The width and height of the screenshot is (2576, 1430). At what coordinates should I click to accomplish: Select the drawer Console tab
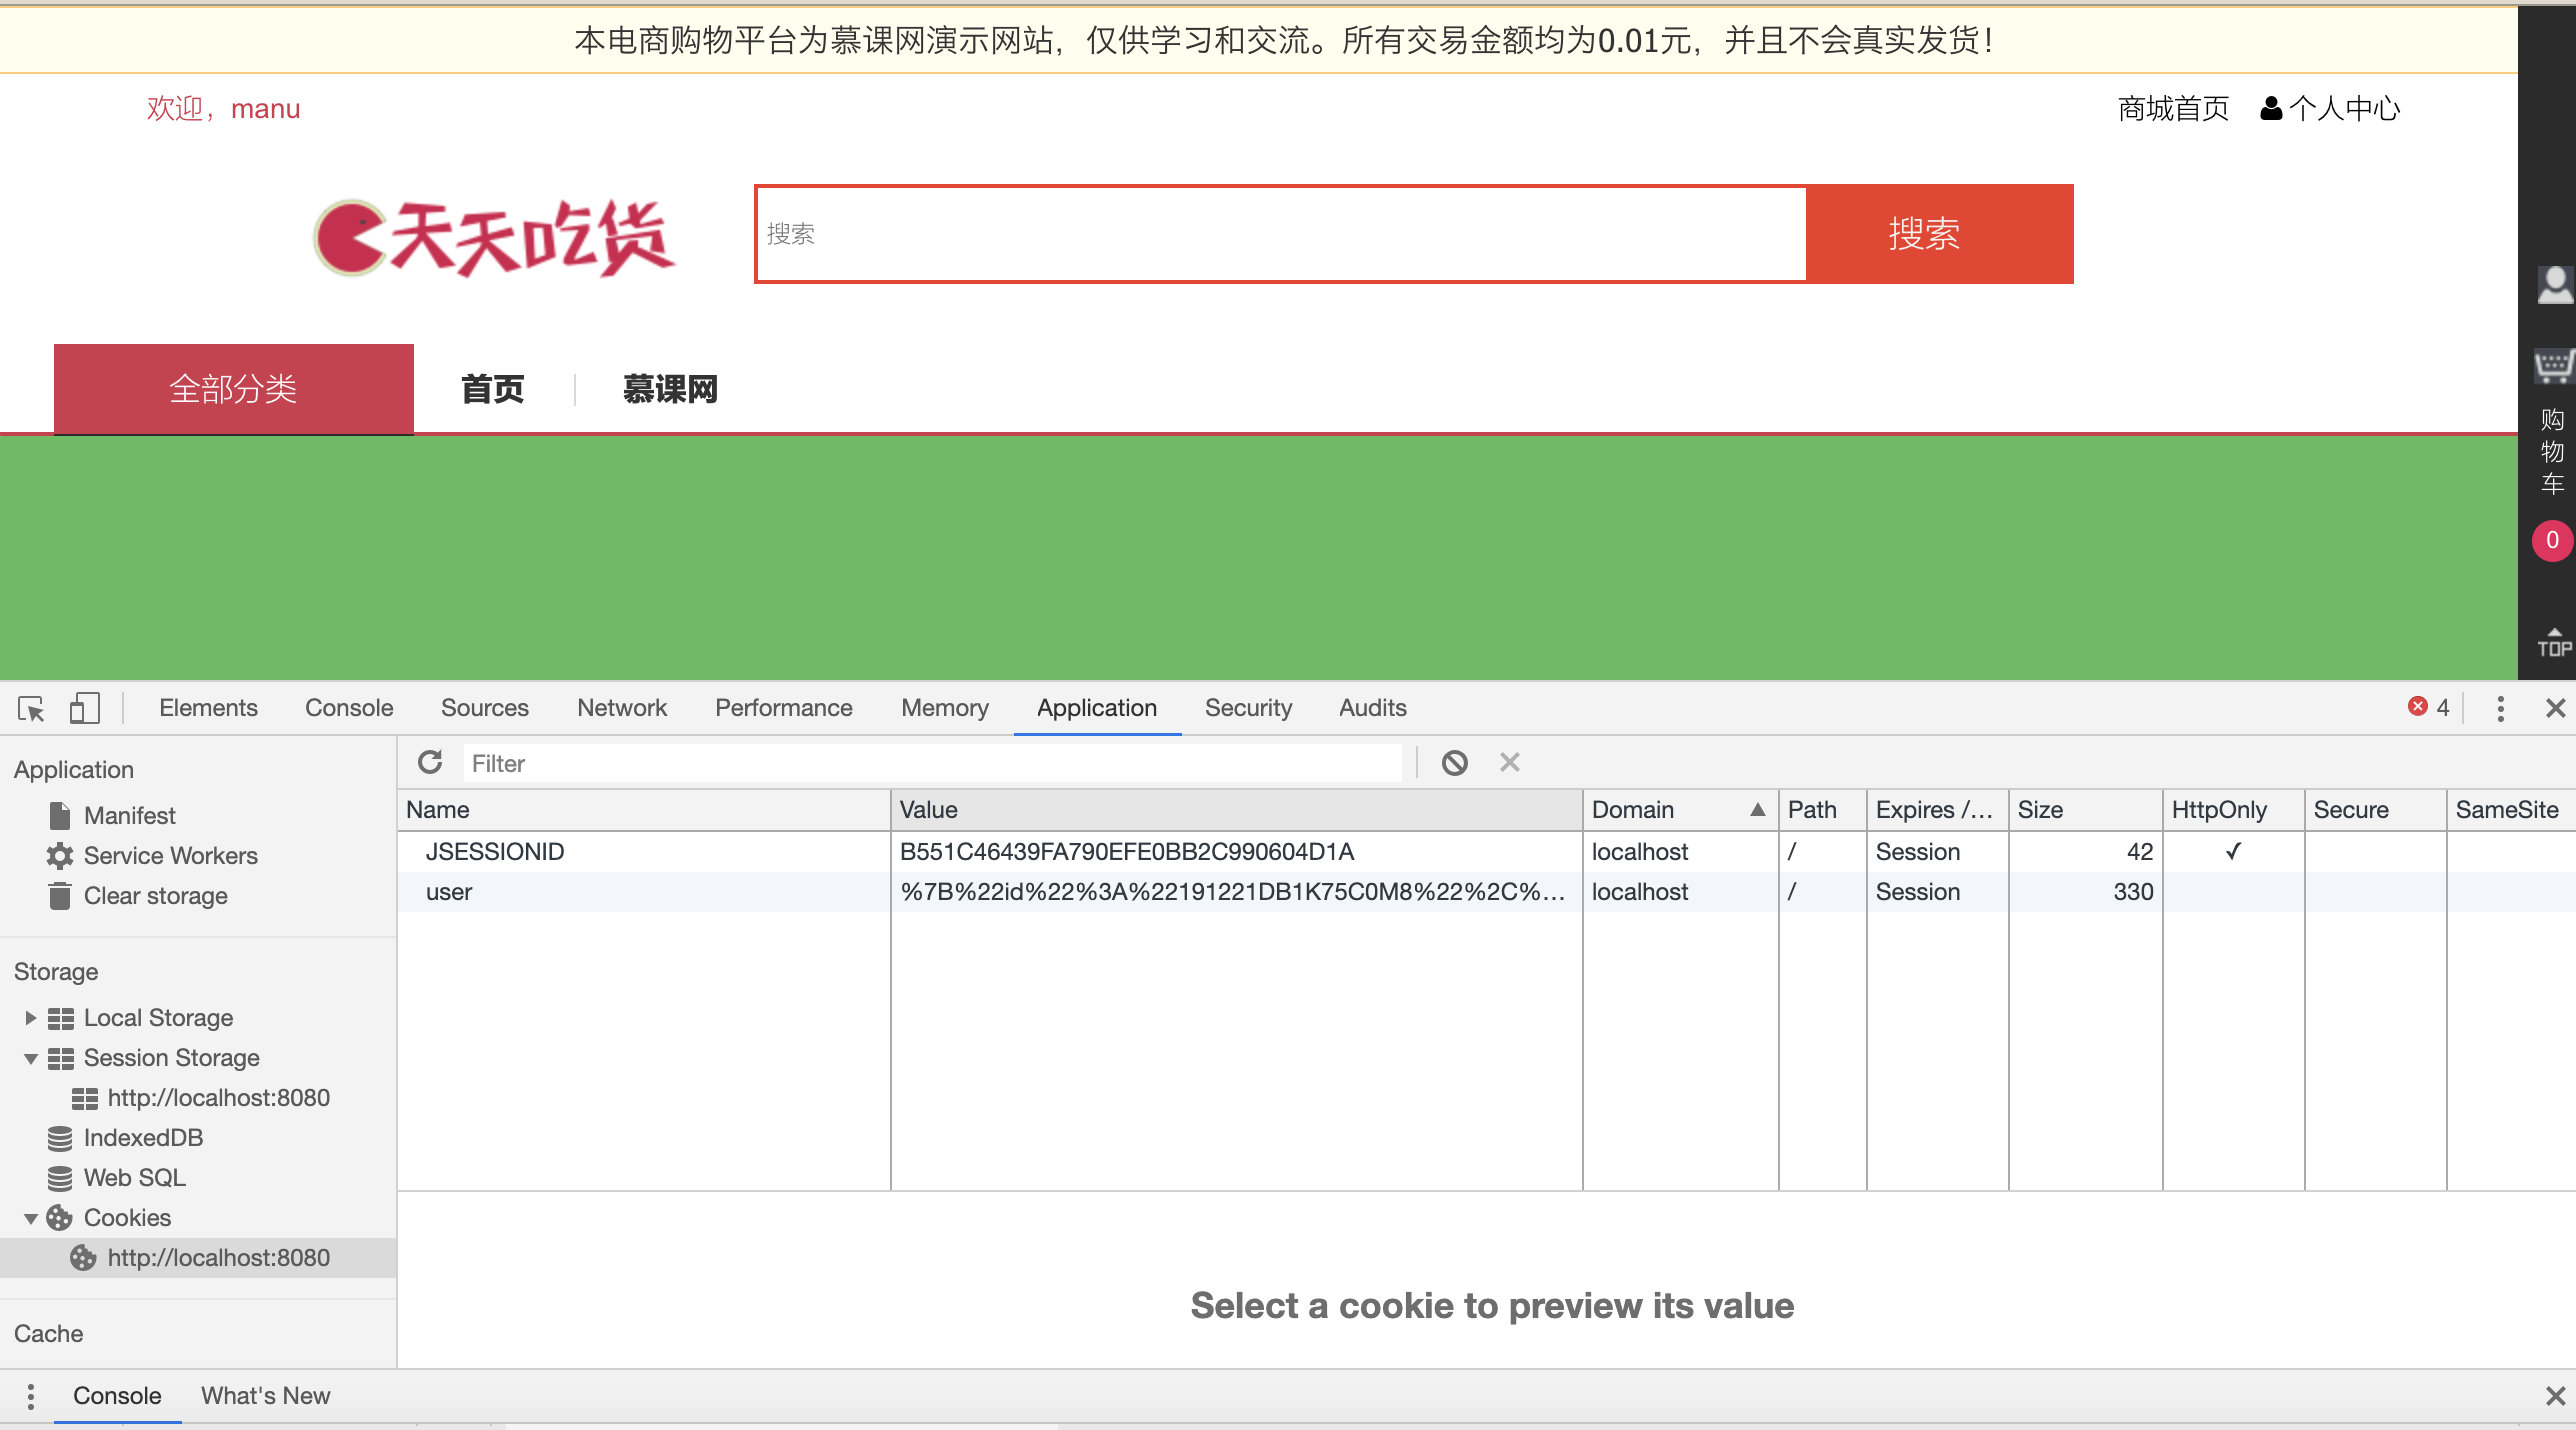pos(117,1396)
